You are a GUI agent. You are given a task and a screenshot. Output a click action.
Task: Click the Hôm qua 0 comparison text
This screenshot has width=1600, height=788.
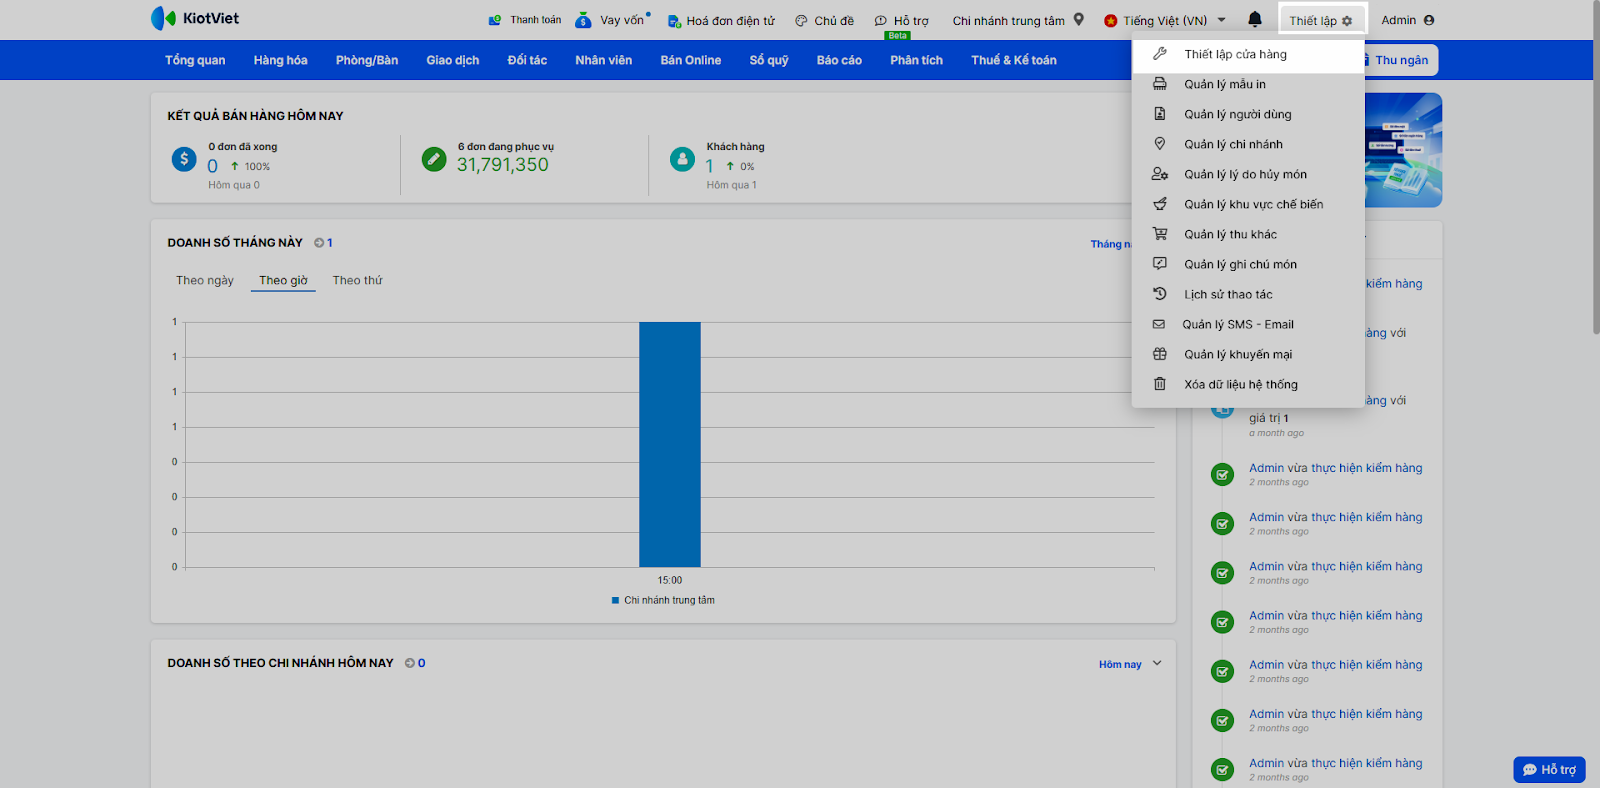pyautogui.click(x=234, y=185)
